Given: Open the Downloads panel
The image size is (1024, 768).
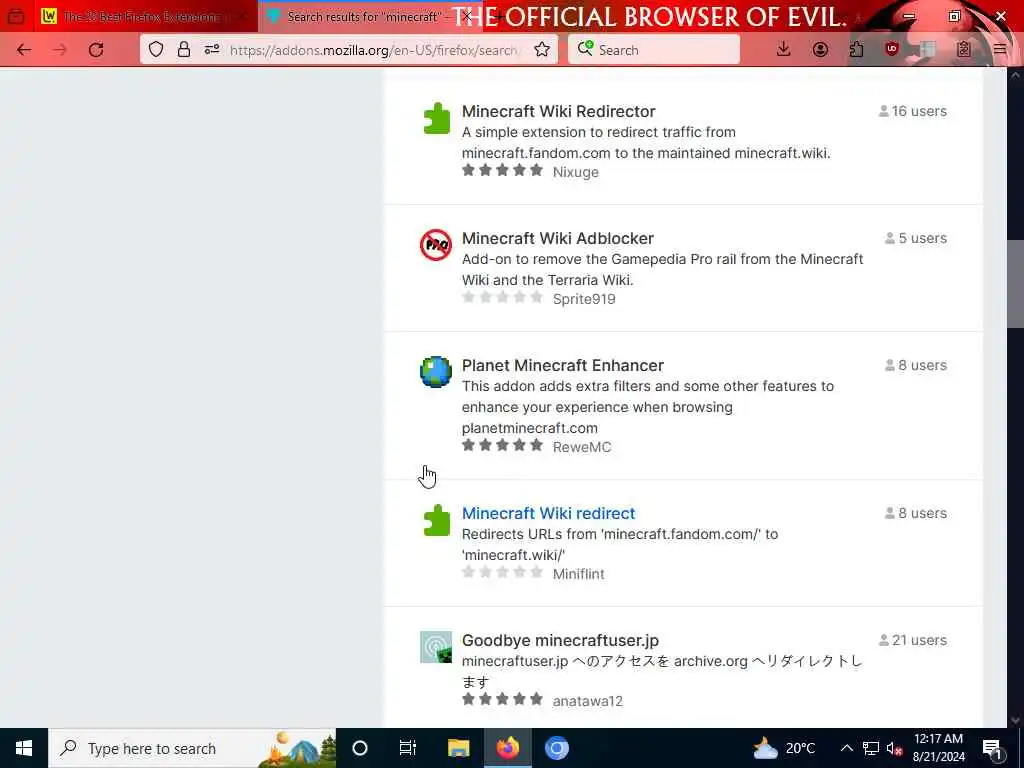Looking at the screenshot, I should (x=784, y=50).
